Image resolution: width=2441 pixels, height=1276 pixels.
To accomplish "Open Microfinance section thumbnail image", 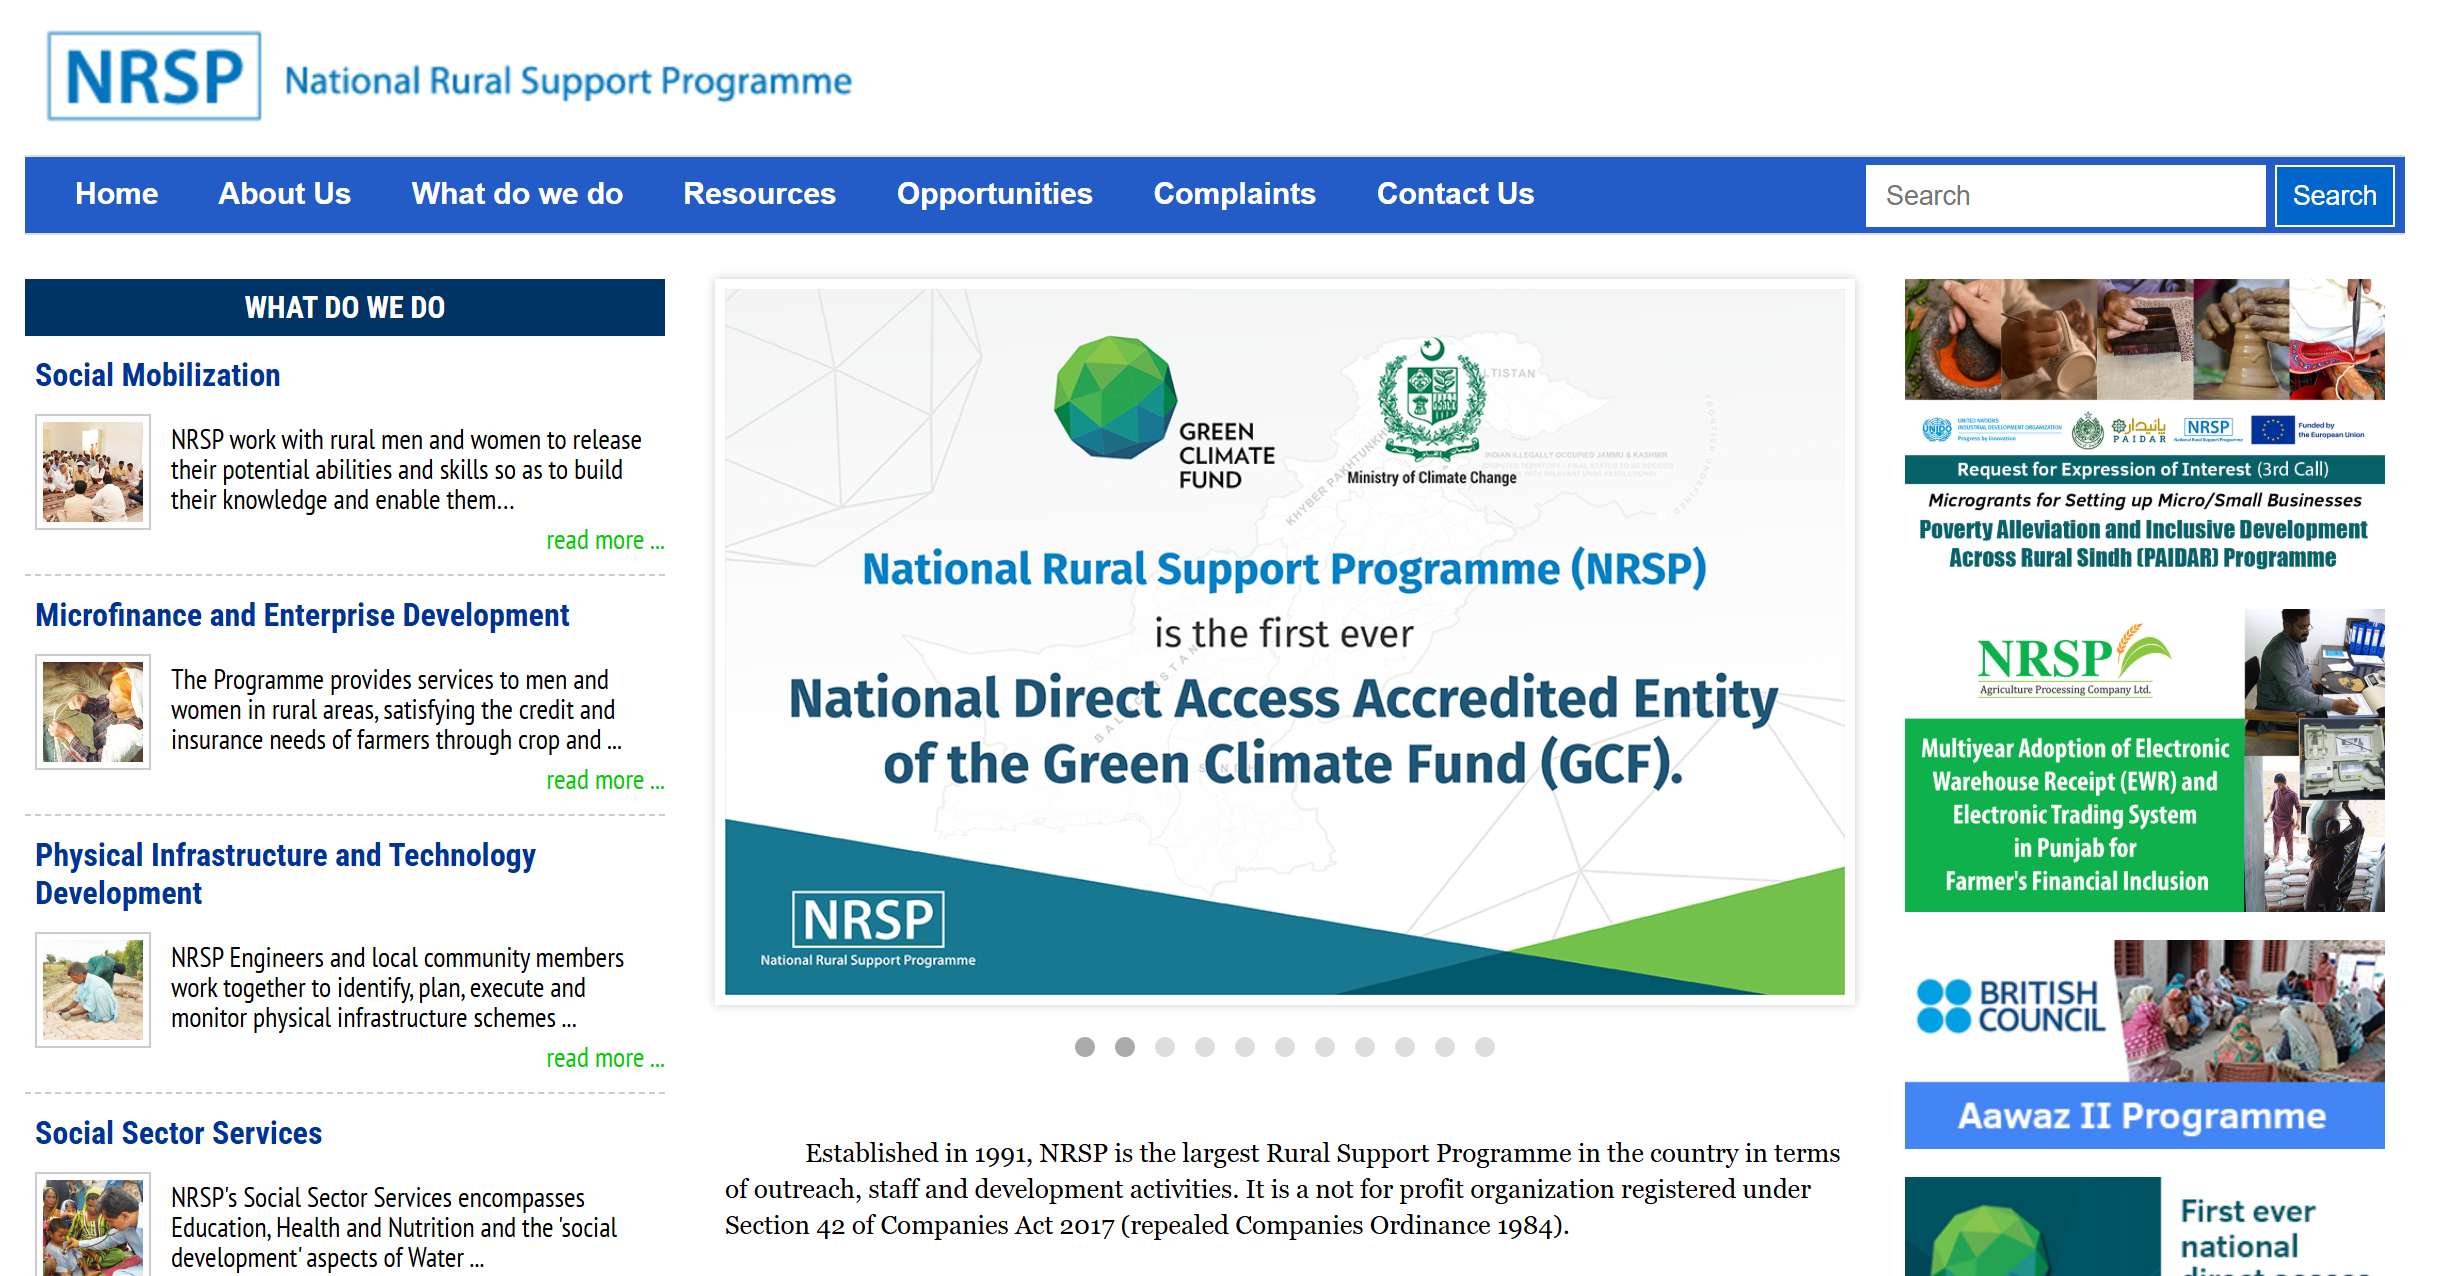I will click(x=93, y=712).
